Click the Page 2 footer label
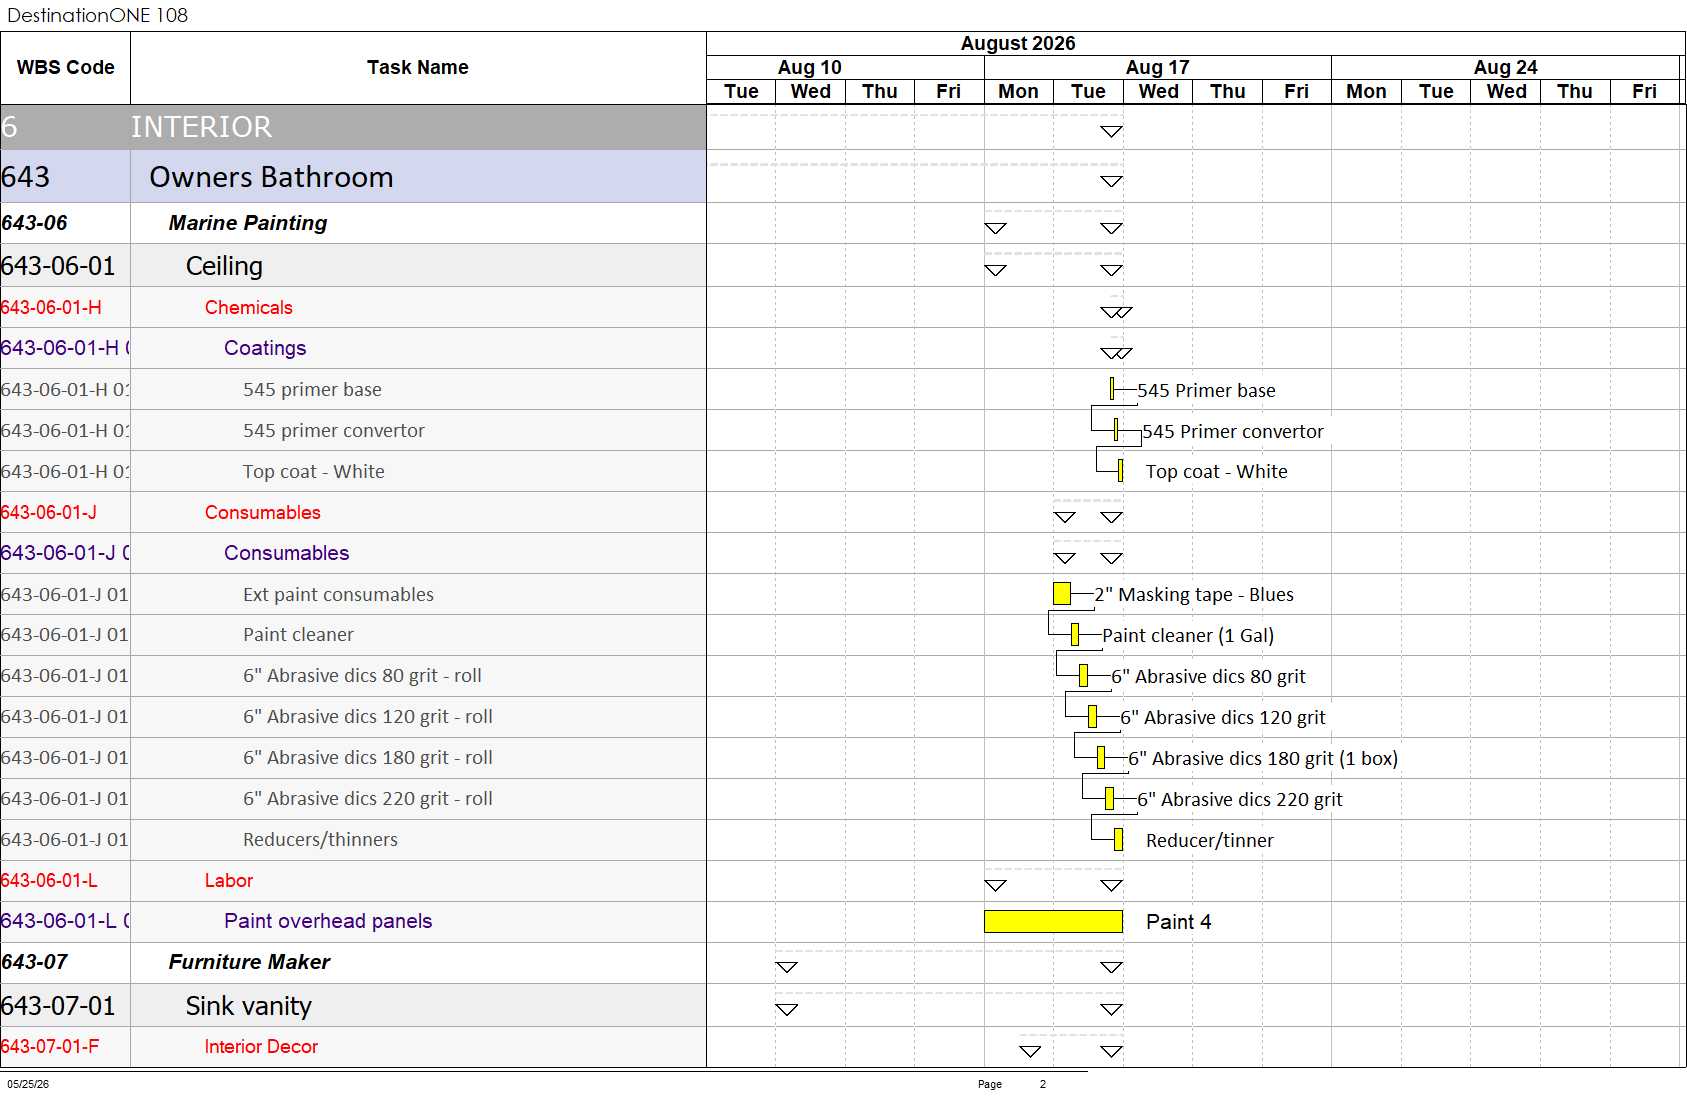Image resolution: width=1687 pixels, height=1097 pixels. [x=1012, y=1084]
